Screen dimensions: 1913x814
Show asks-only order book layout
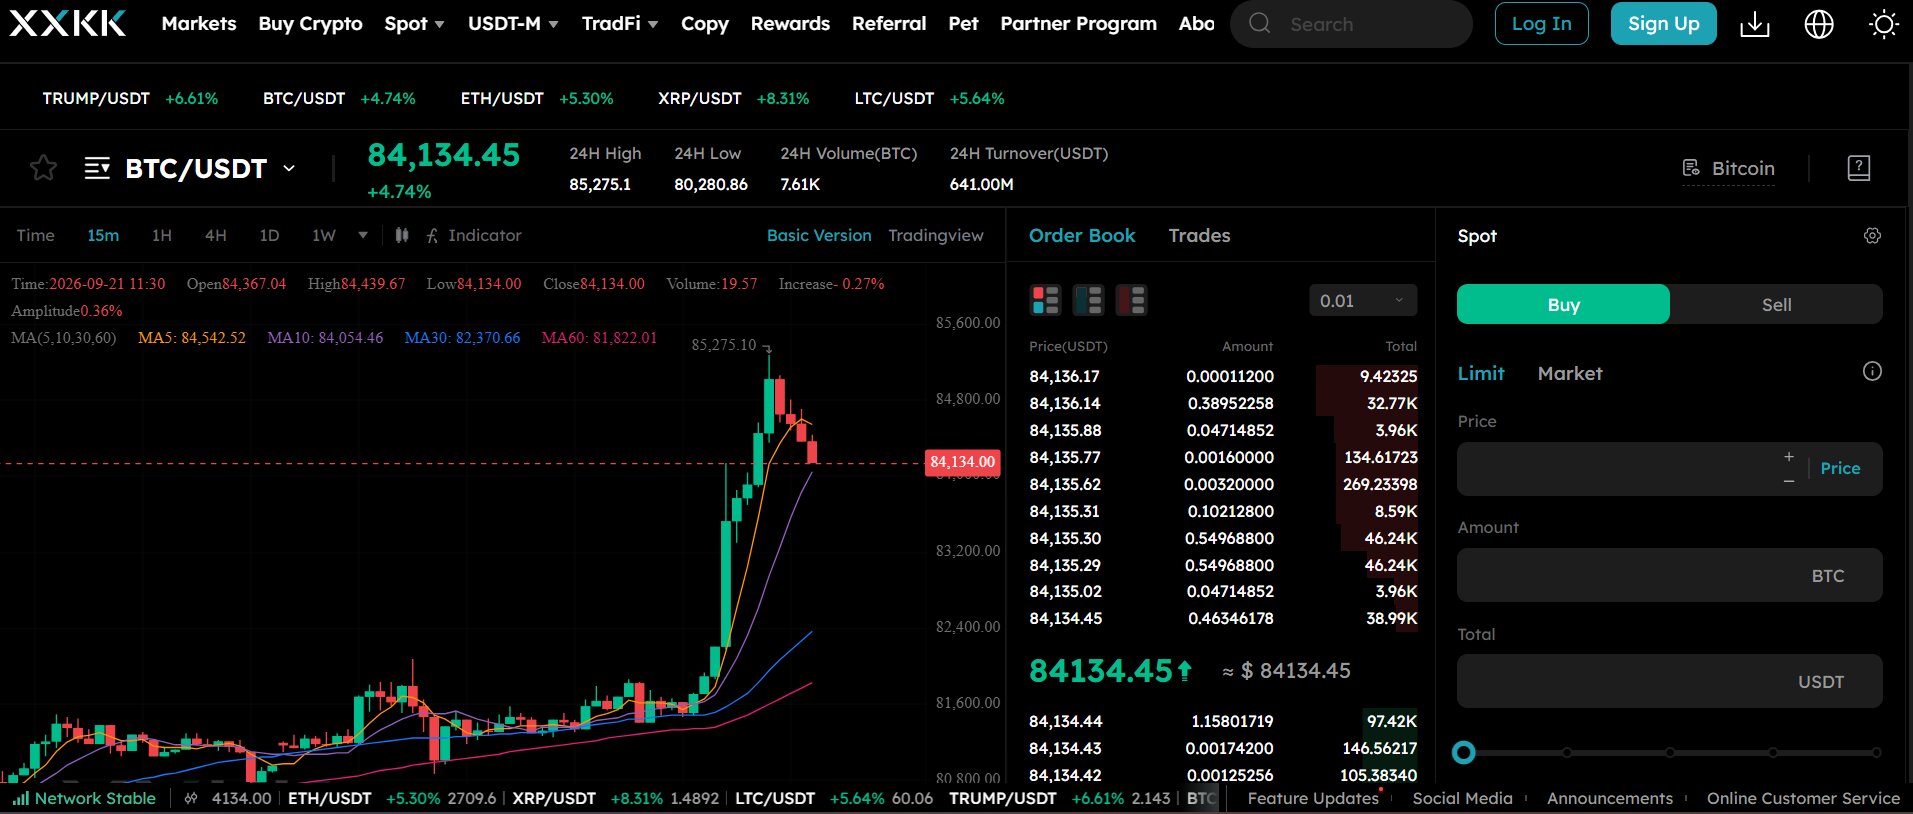pyautogui.click(x=1131, y=300)
